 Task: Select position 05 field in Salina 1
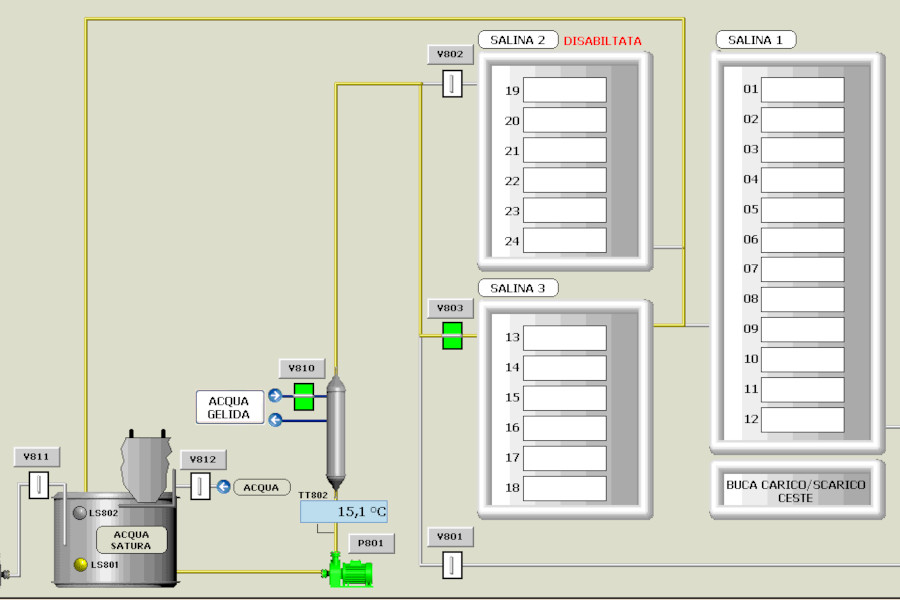[x=802, y=210]
